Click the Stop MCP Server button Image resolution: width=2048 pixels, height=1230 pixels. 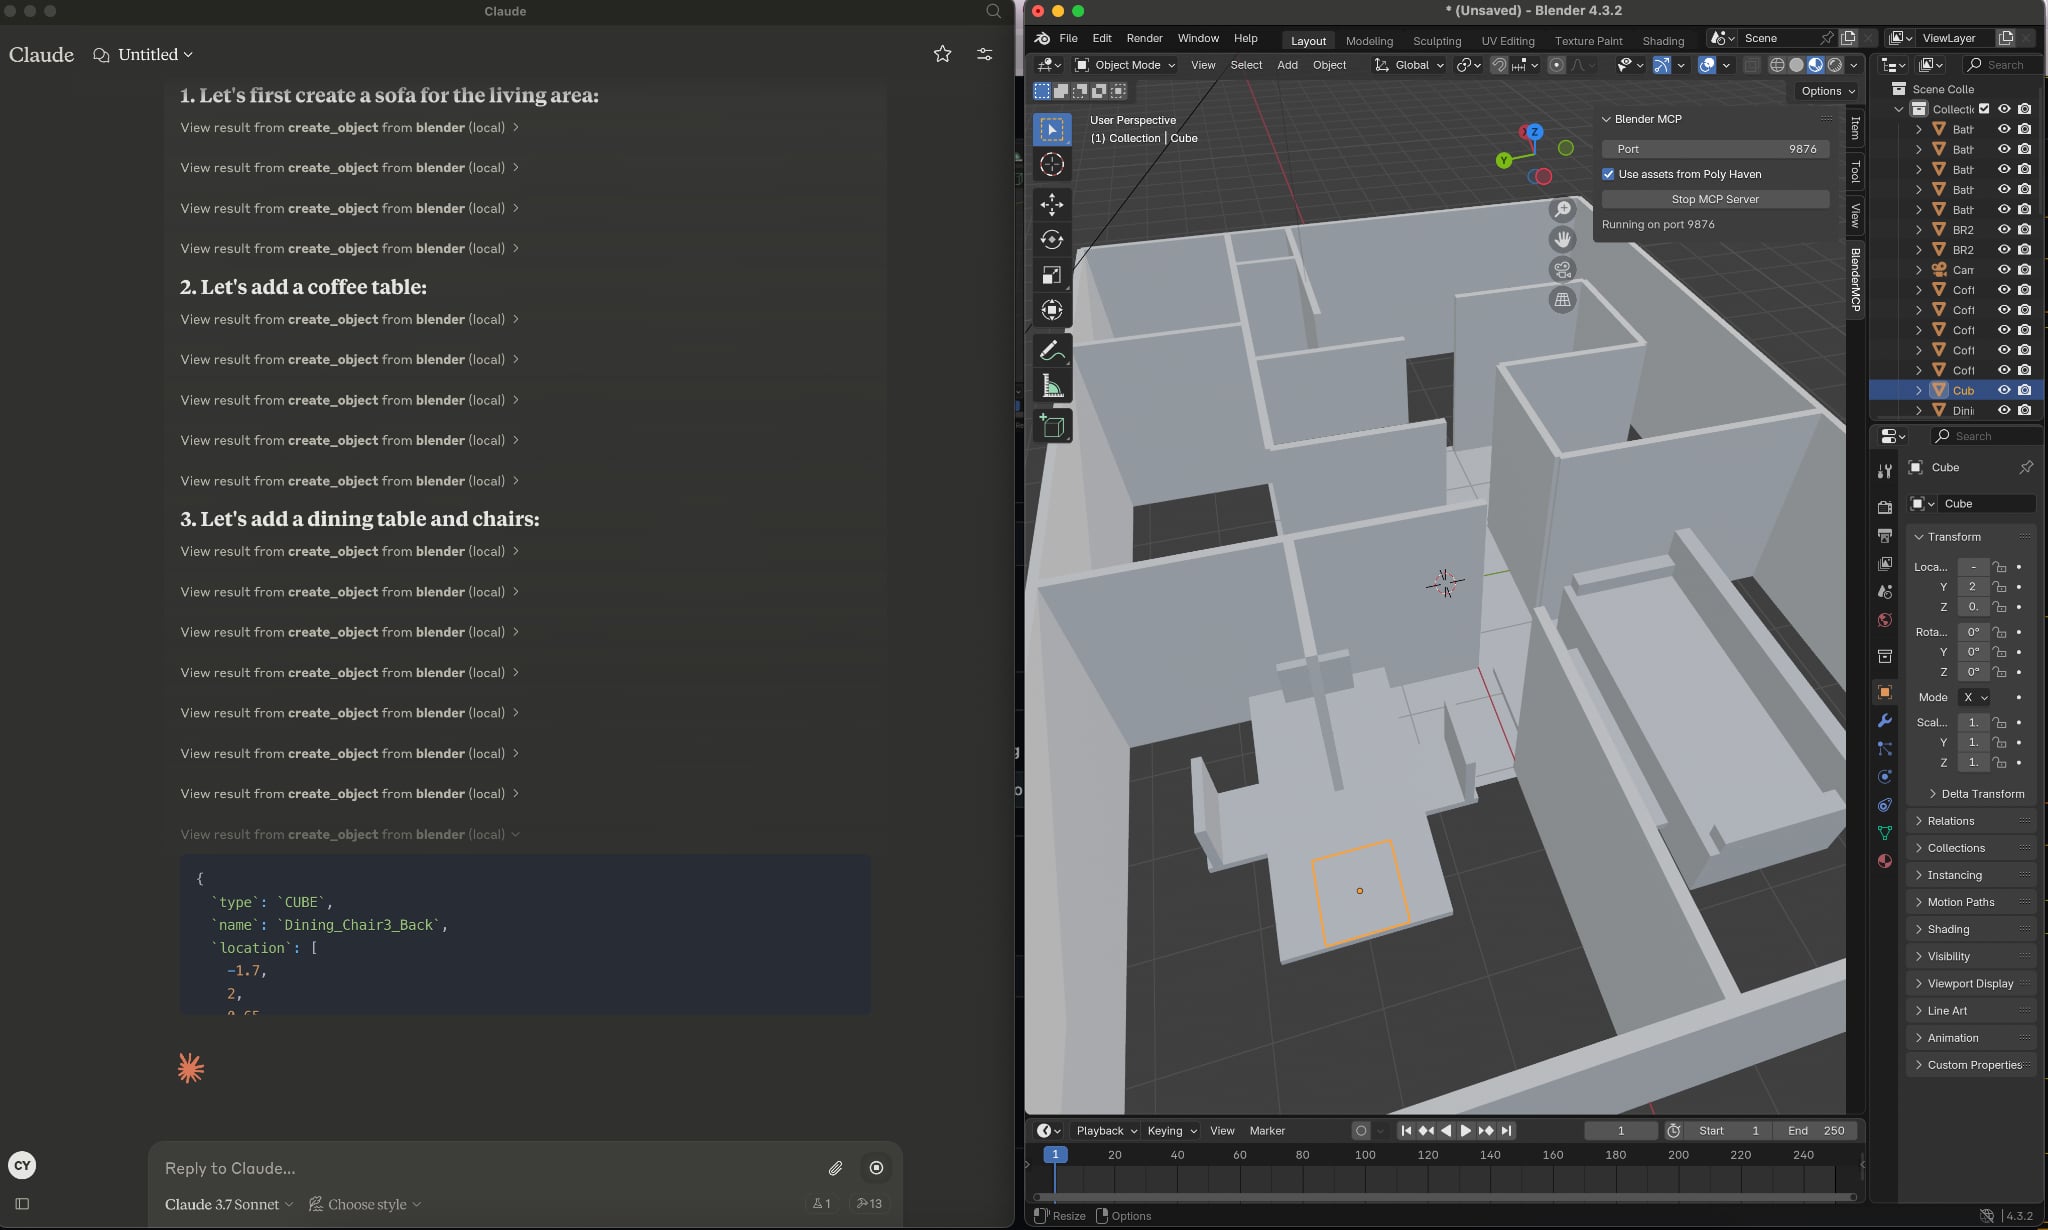click(1715, 199)
